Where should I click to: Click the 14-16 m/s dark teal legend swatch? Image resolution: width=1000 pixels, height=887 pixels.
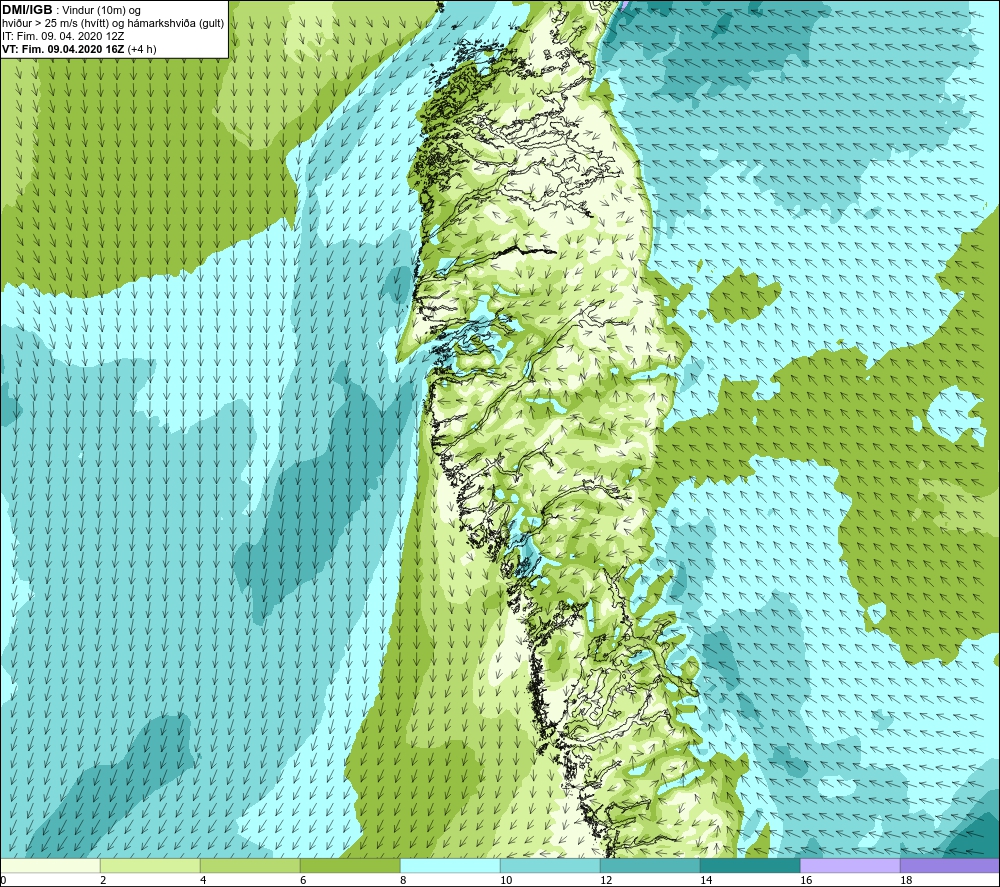(750, 865)
